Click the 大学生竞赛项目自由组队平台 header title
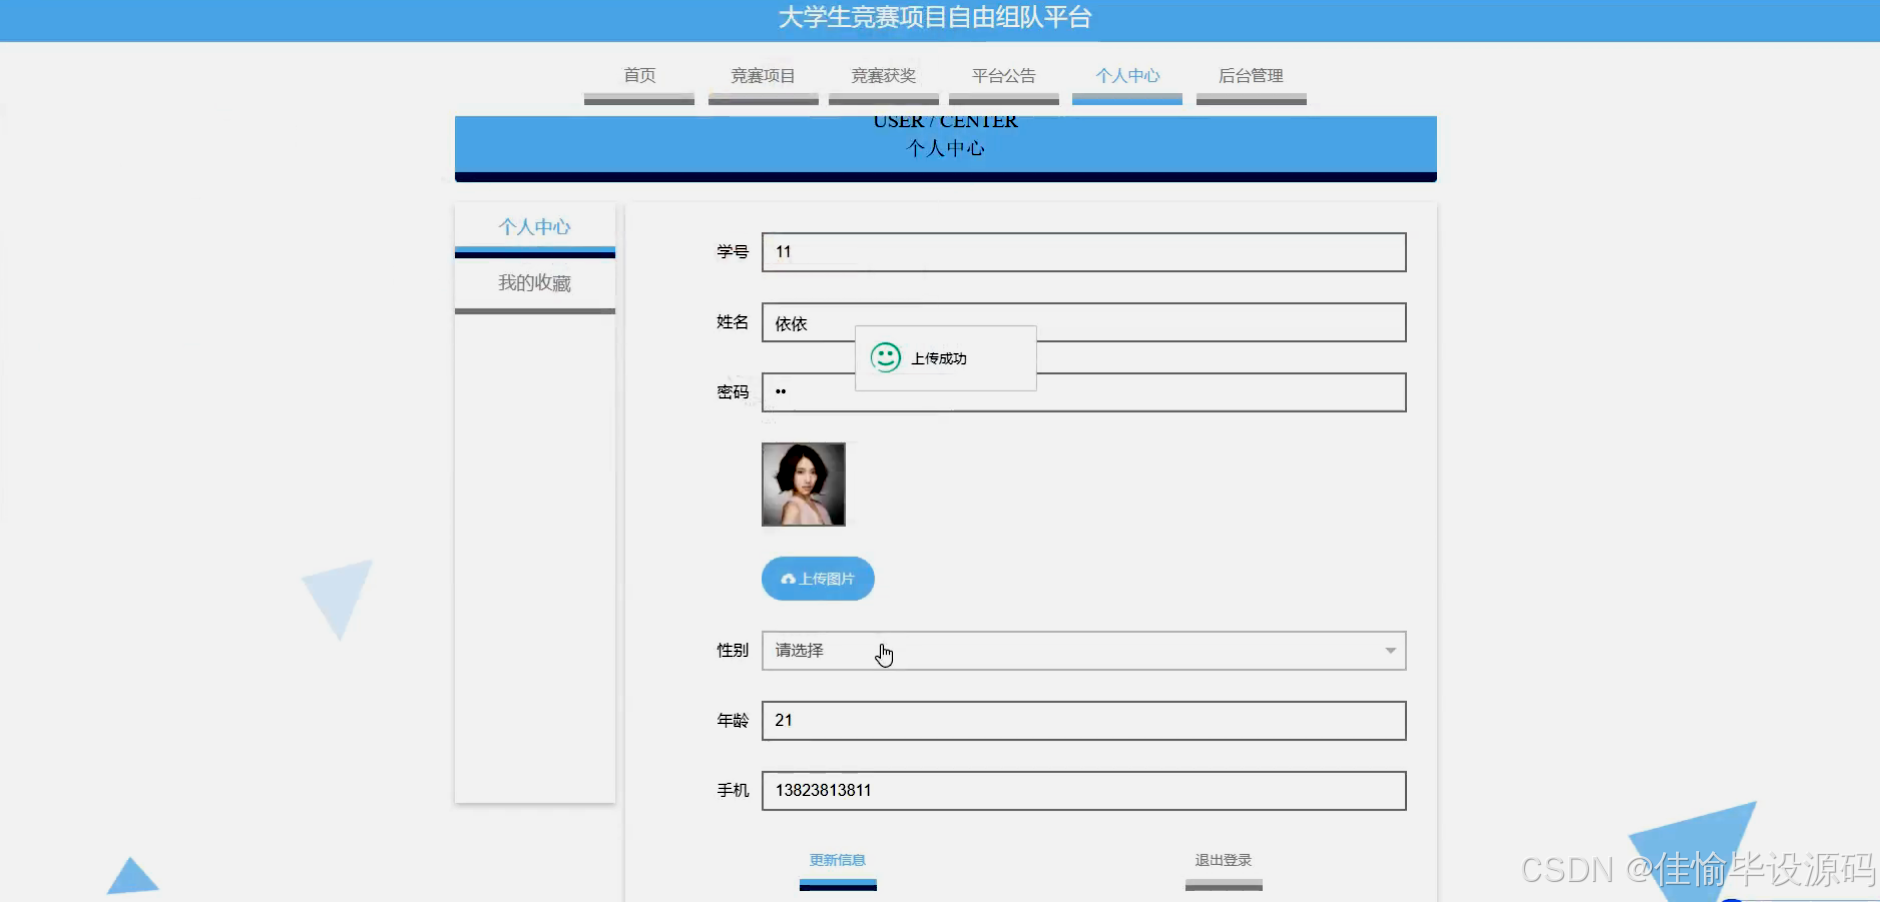Screen dimensions: 1880x902 935,18
